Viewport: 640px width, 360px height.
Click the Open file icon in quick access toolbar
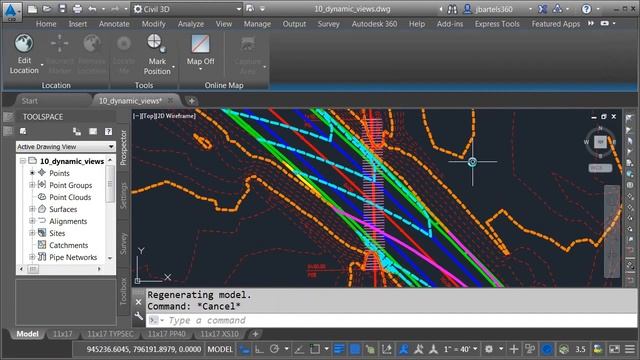coord(47,9)
